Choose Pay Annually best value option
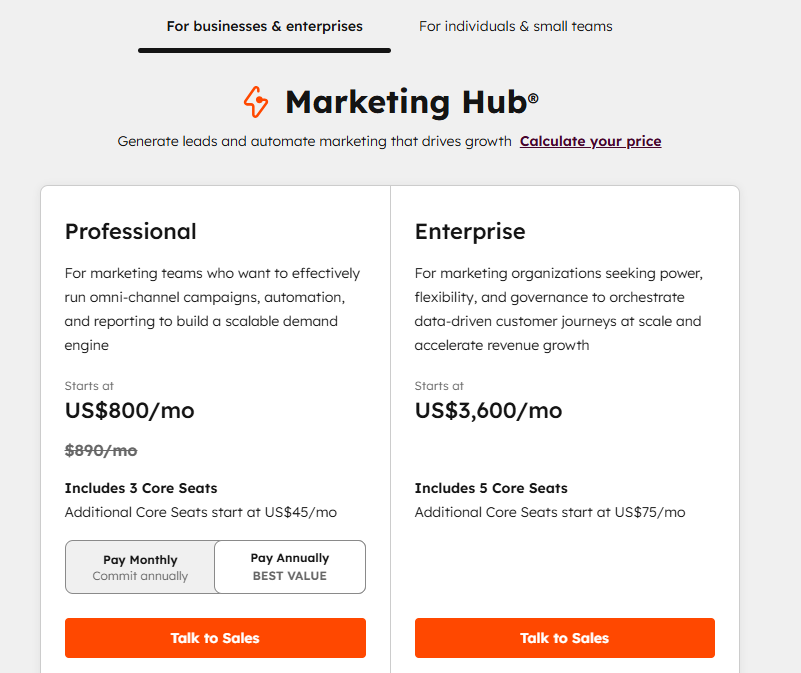 pyautogui.click(x=290, y=567)
